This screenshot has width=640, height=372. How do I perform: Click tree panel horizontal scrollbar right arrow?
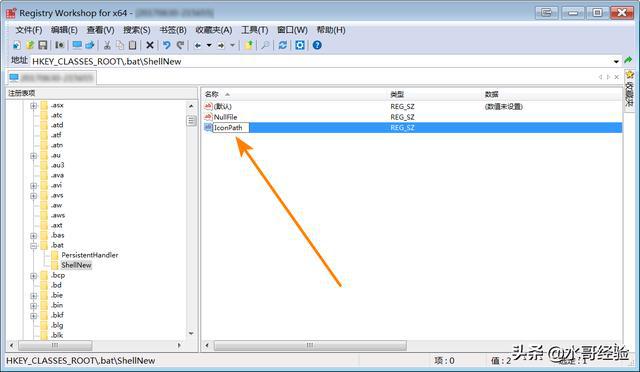coord(179,345)
